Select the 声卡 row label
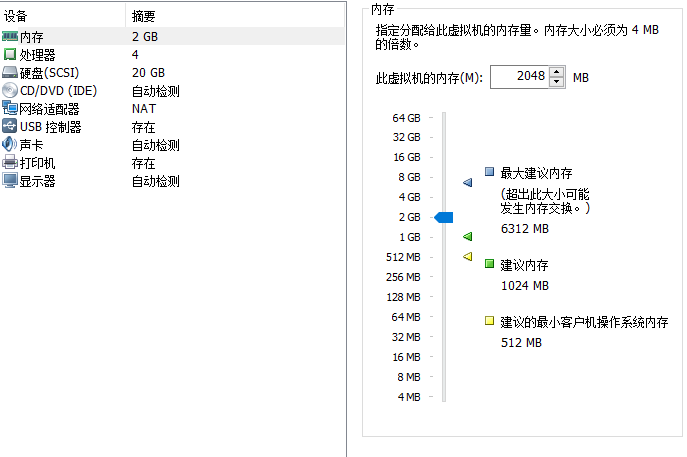The height and width of the screenshot is (457, 687). 32,145
